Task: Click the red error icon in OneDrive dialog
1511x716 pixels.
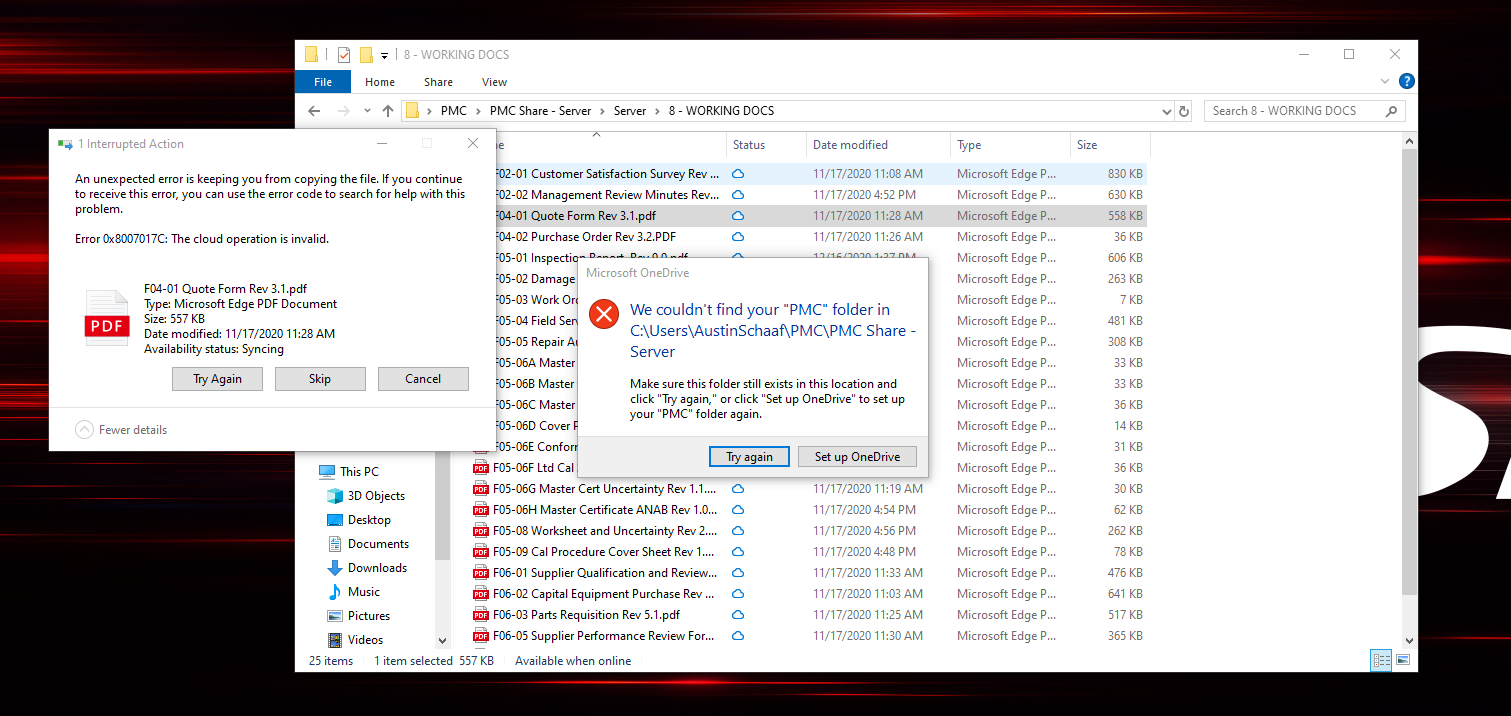Action: coord(604,314)
